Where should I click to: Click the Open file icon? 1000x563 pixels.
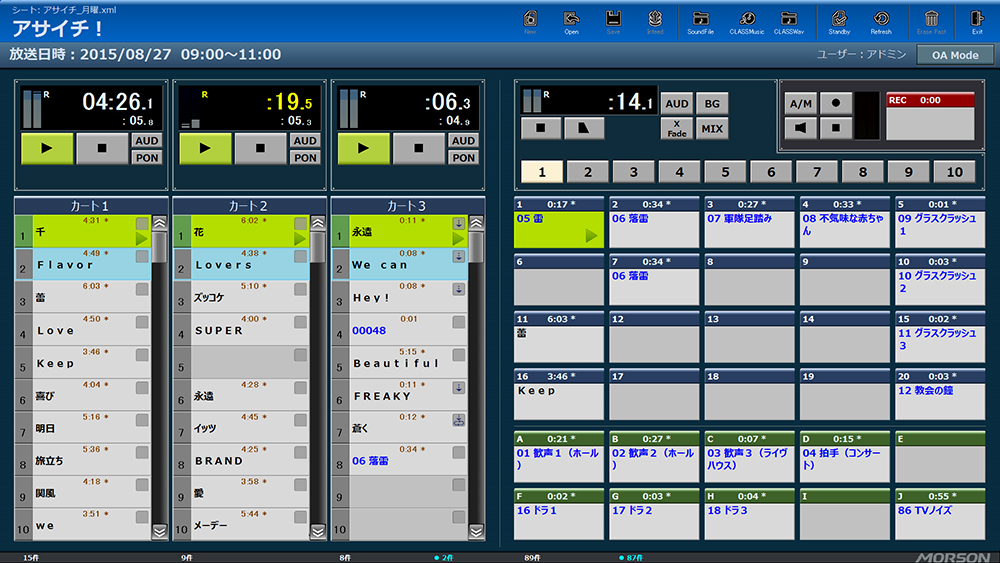tap(571, 20)
